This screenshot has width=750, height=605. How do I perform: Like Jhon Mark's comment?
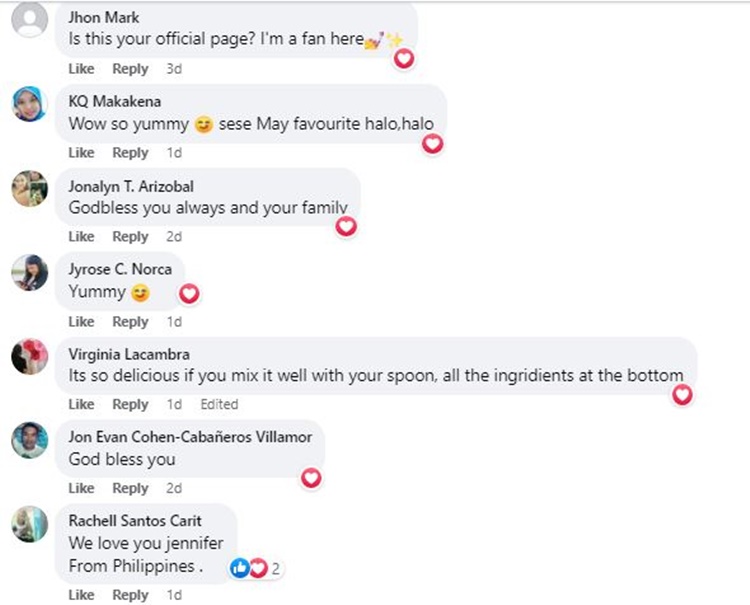(81, 69)
